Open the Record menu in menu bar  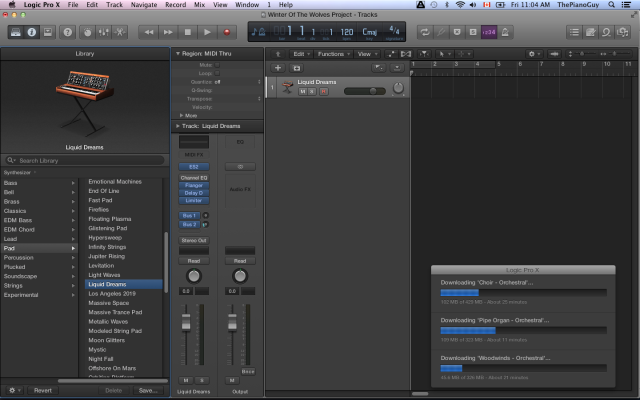point(176,4)
